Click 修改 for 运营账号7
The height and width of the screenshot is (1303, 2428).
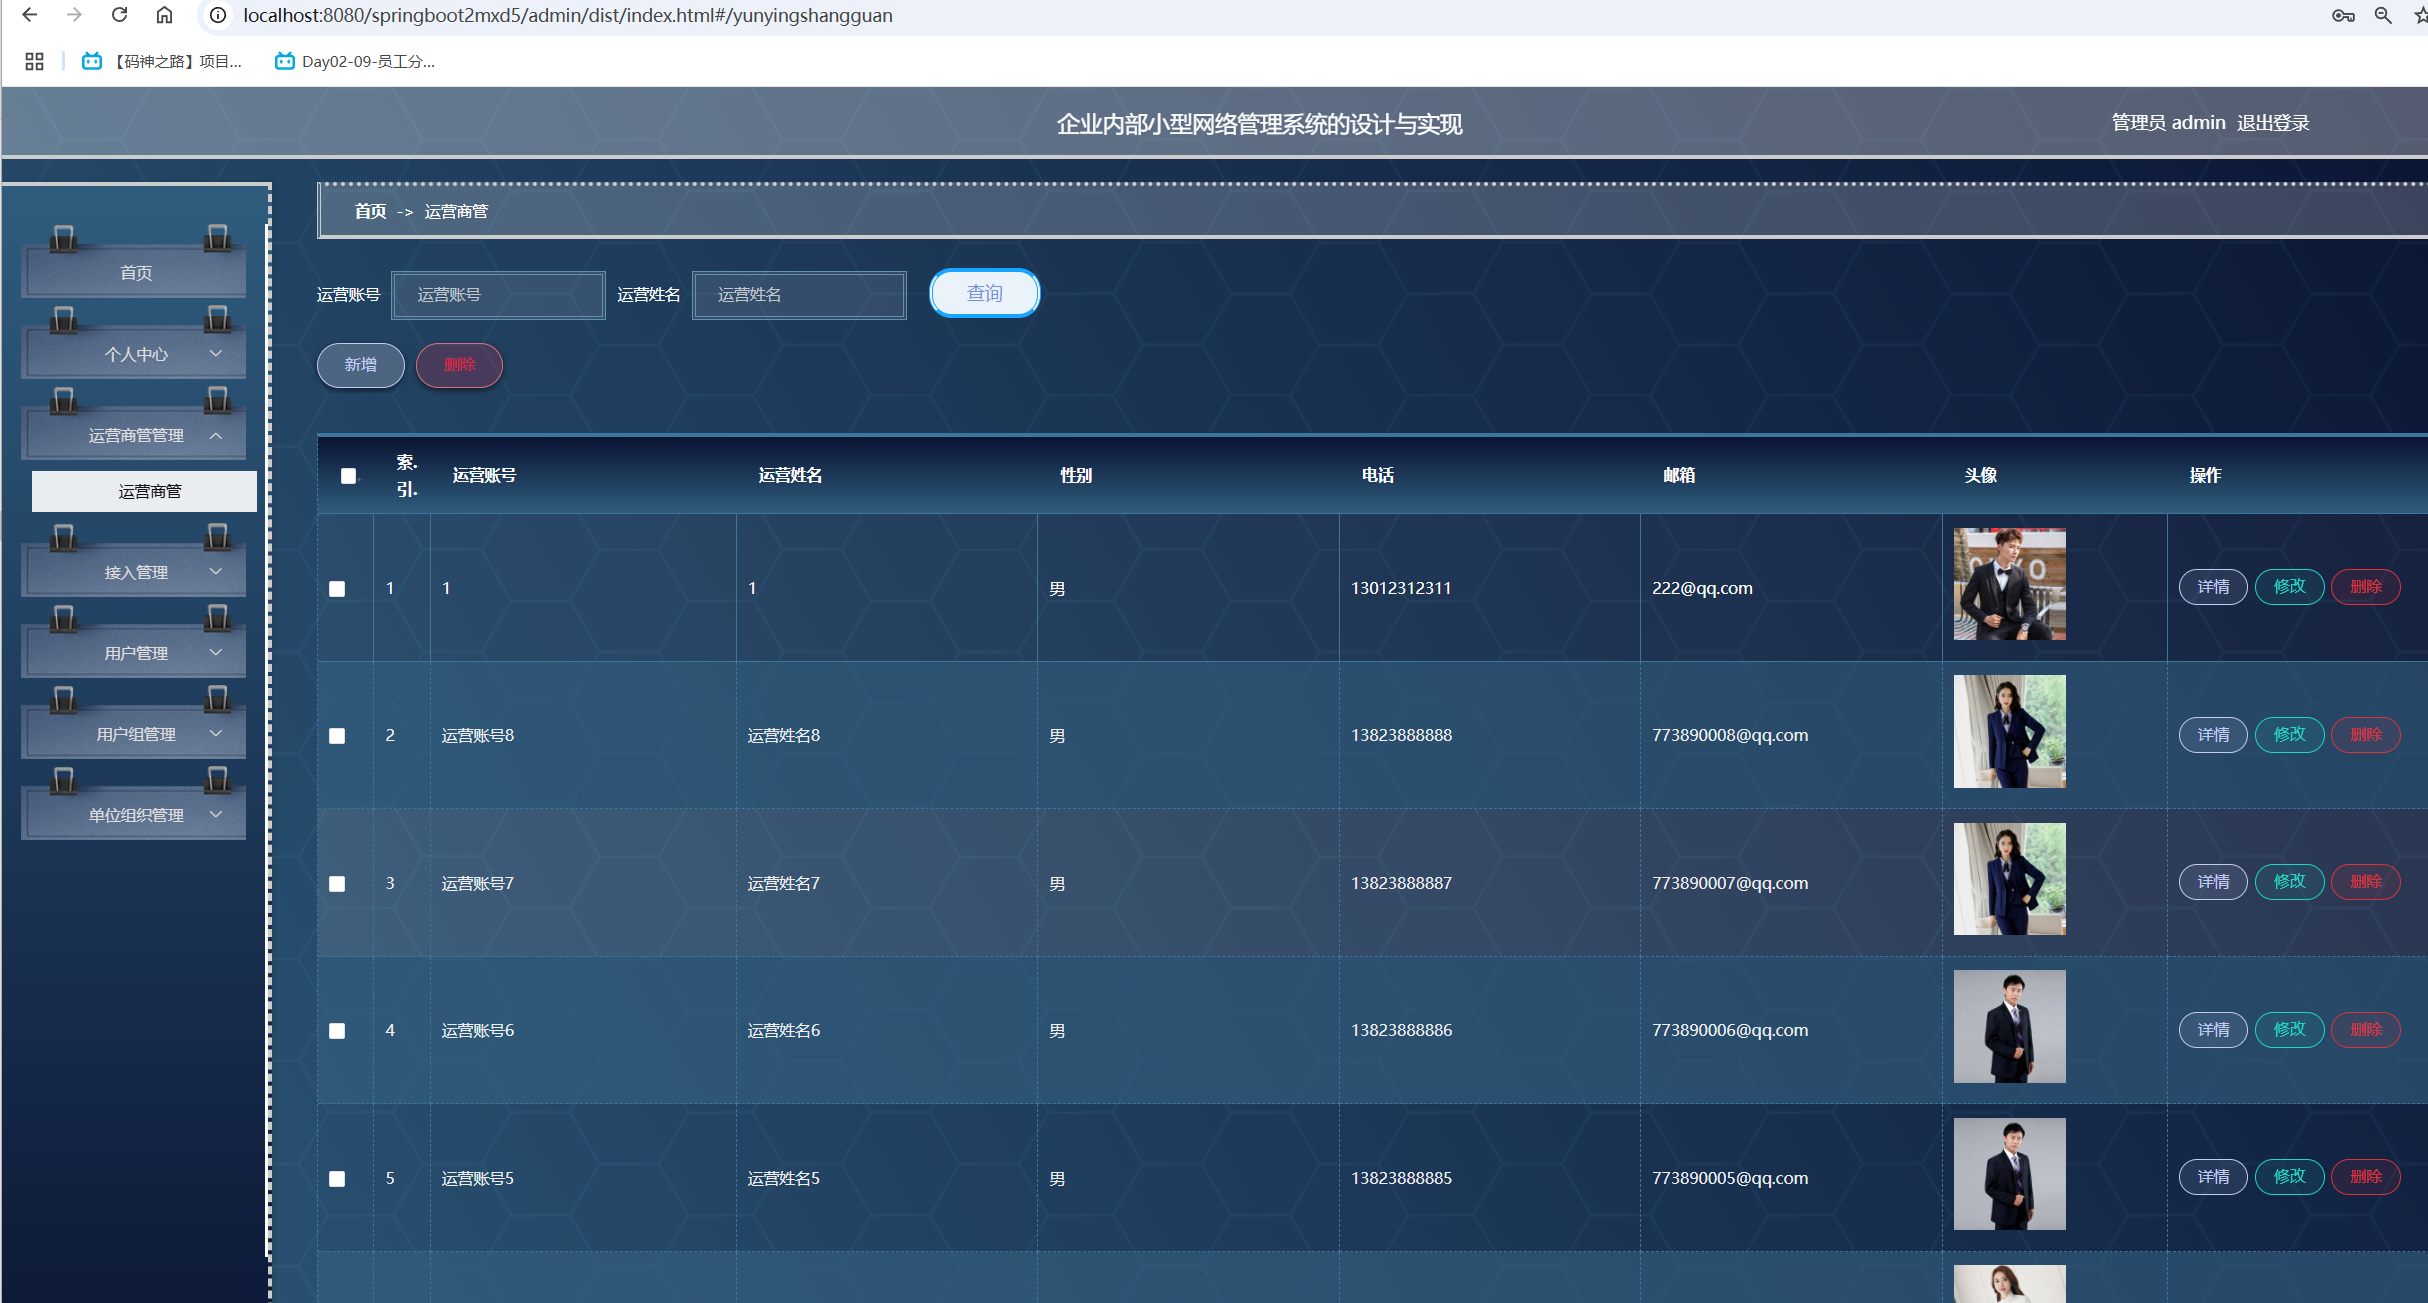pos(2289,882)
